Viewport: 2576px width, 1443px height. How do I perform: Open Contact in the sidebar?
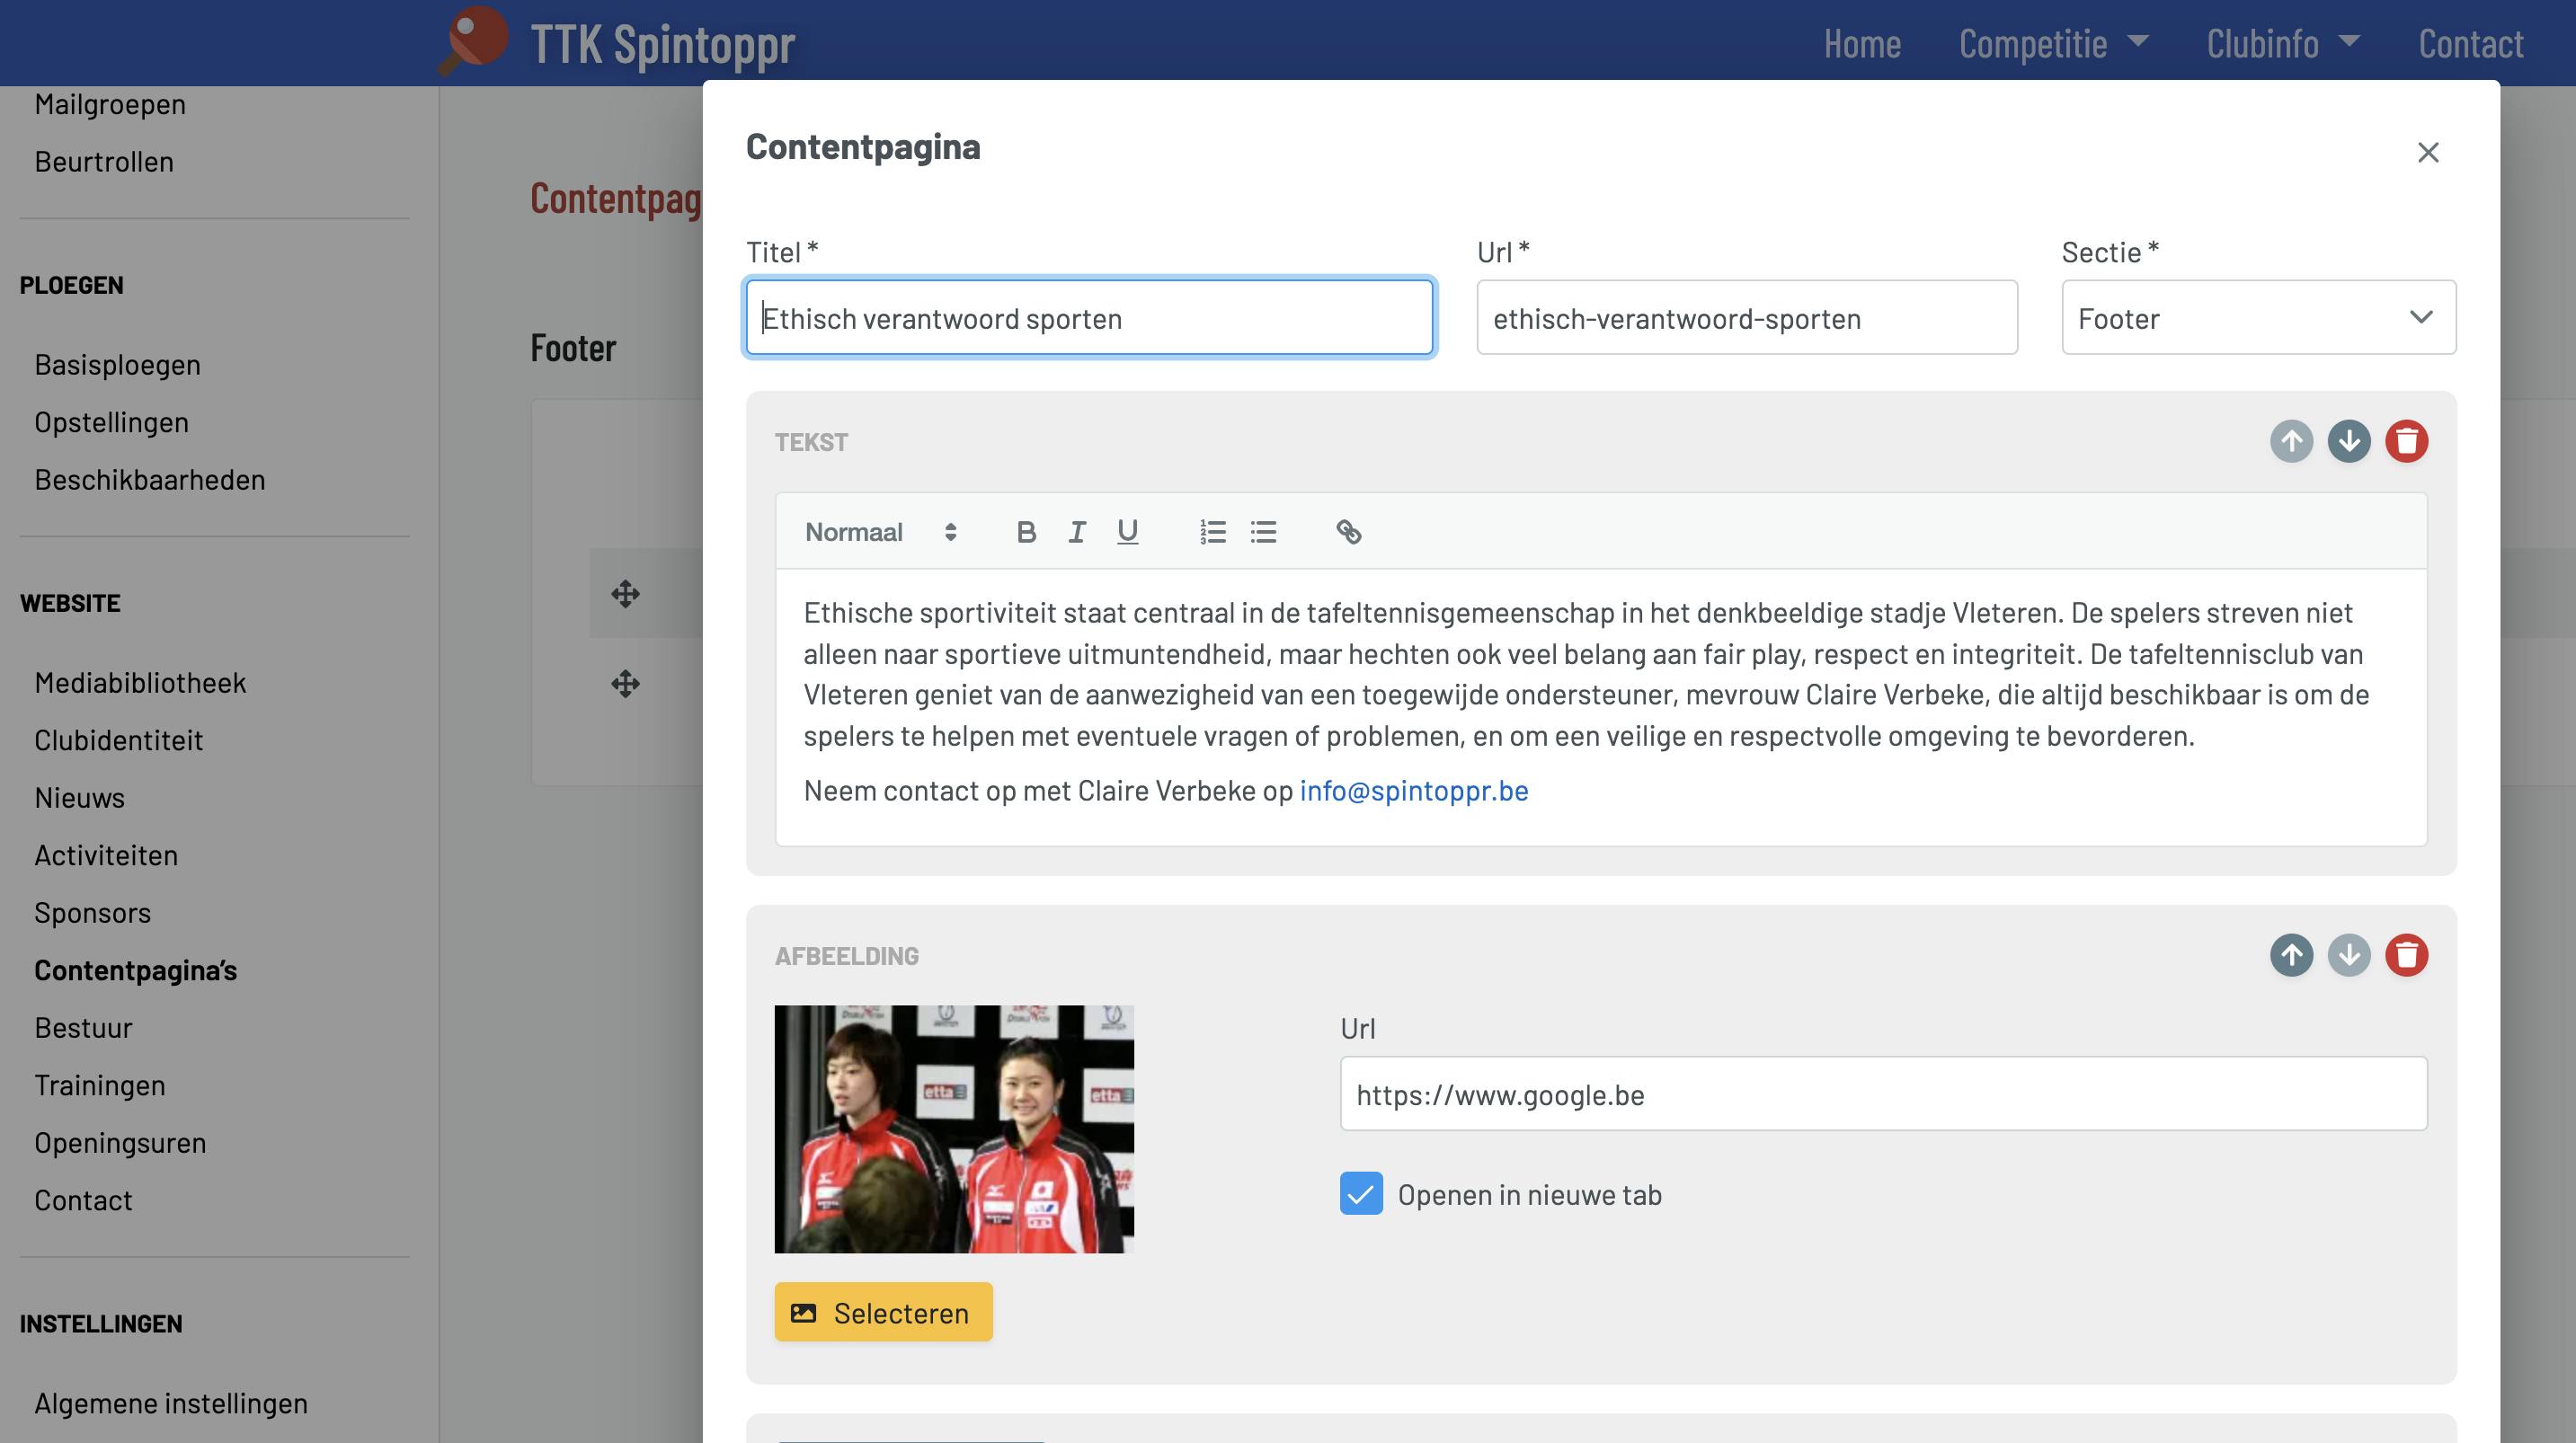83,1200
